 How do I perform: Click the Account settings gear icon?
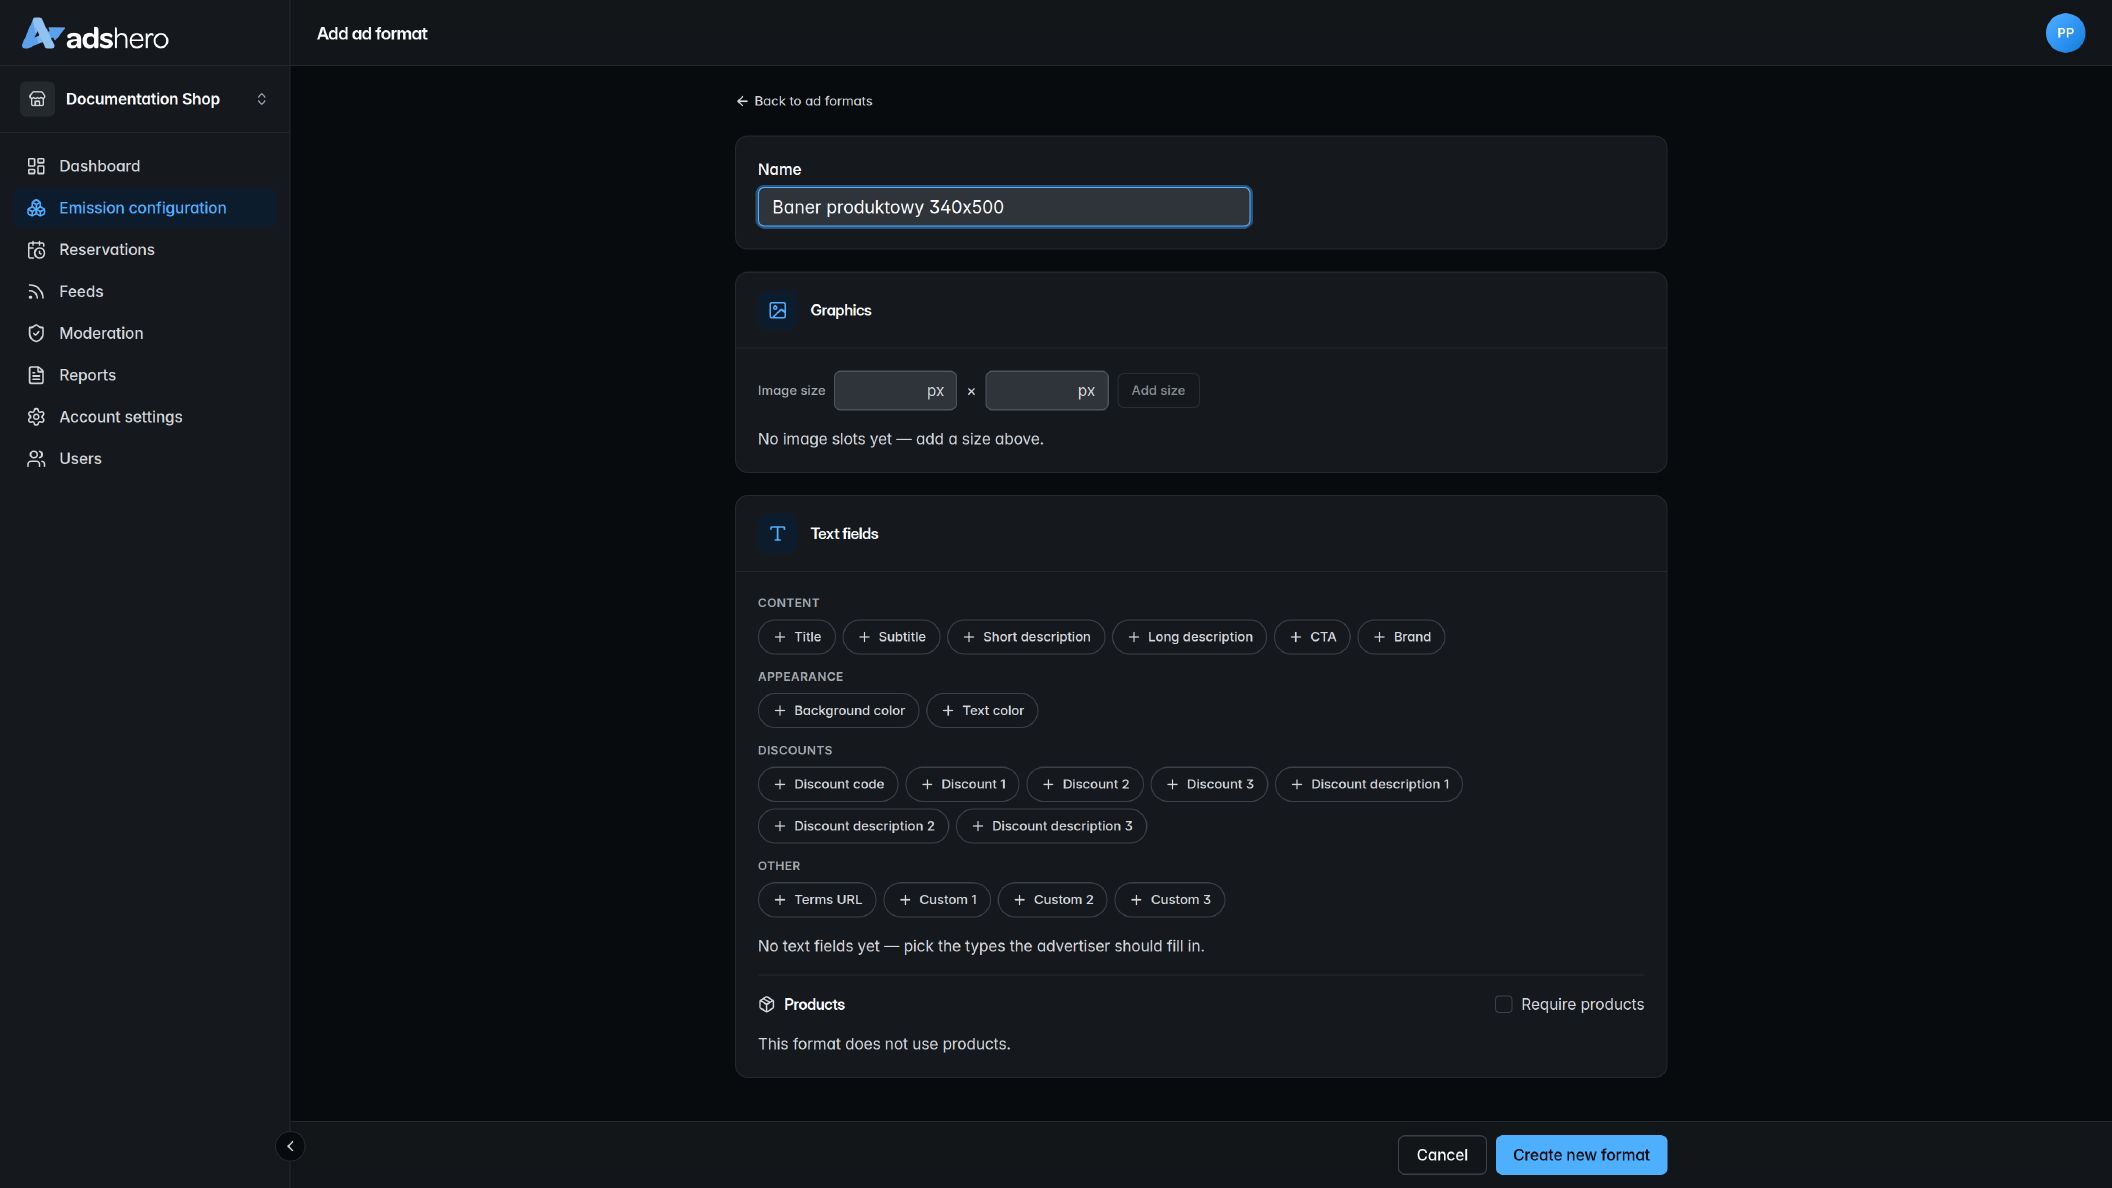point(36,417)
